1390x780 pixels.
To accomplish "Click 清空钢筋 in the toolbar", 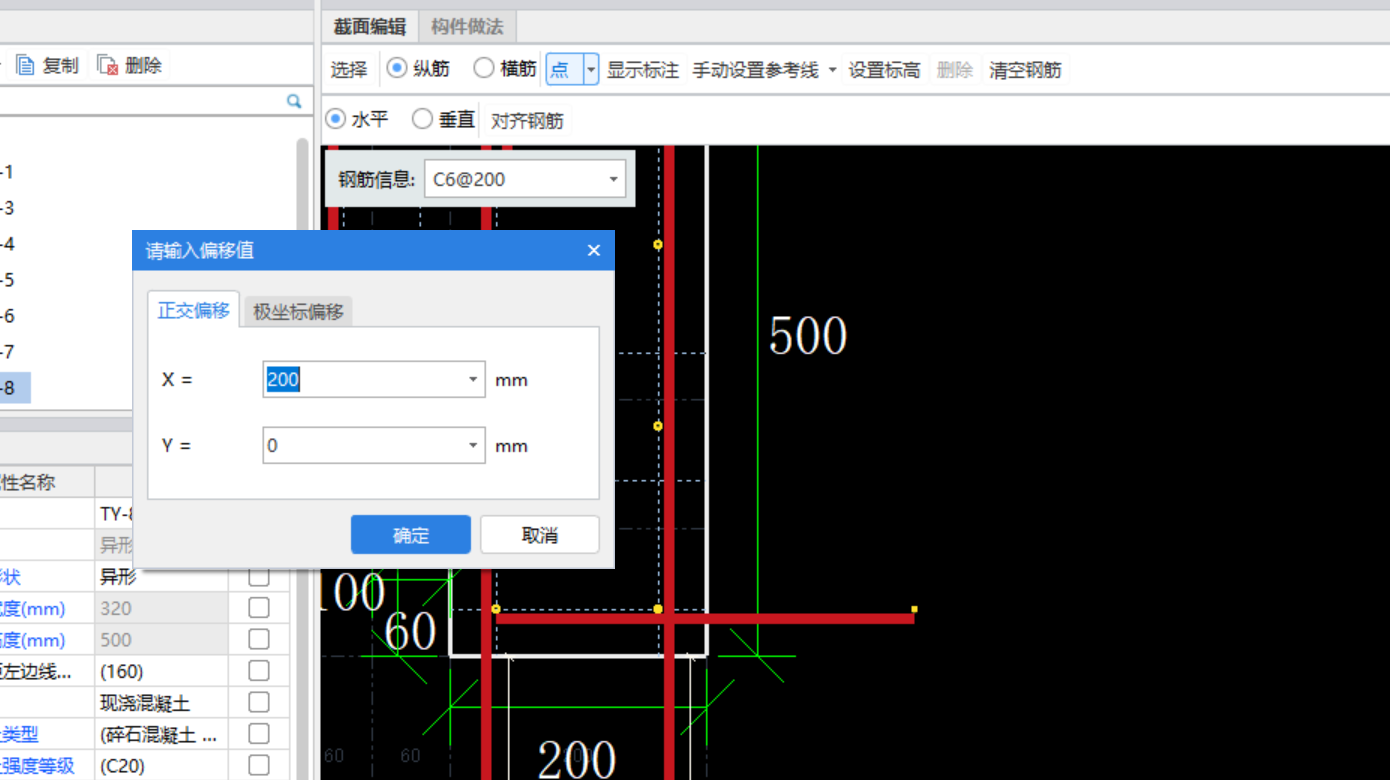I will pos(1025,70).
